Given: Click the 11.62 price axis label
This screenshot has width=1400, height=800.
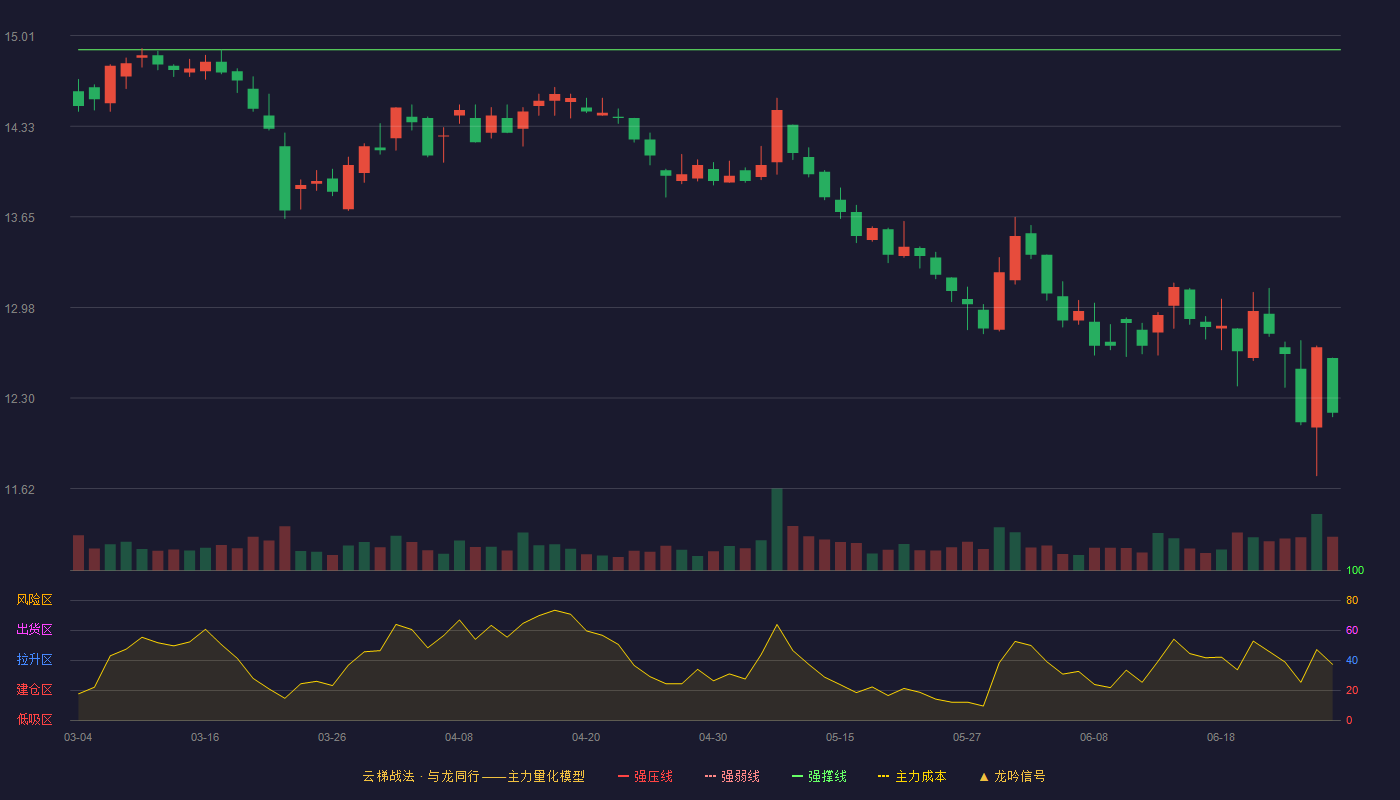Looking at the screenshot, I should pyautogui.click(x=19, y=489).
